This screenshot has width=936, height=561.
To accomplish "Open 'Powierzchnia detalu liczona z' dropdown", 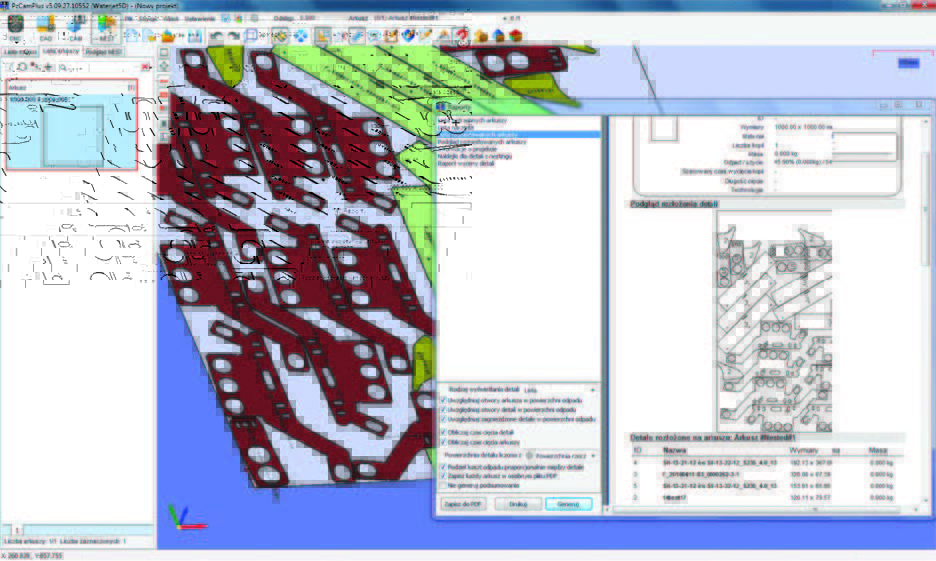I will click(561, 455).
